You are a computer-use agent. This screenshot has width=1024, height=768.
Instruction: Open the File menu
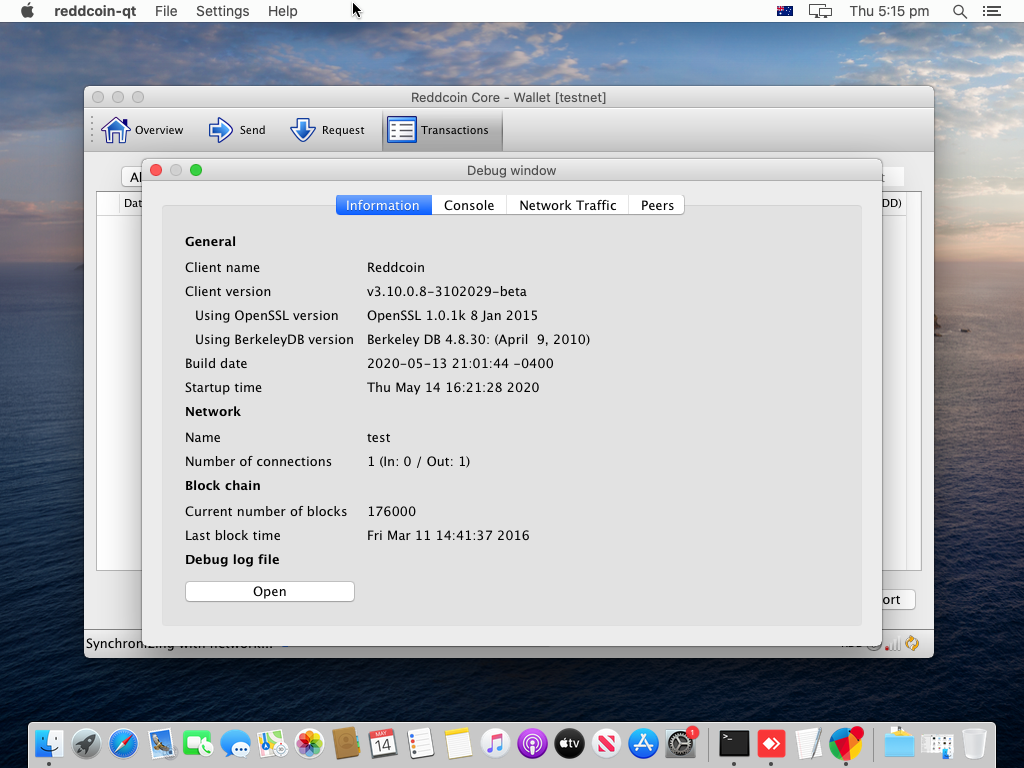[166, 11]
